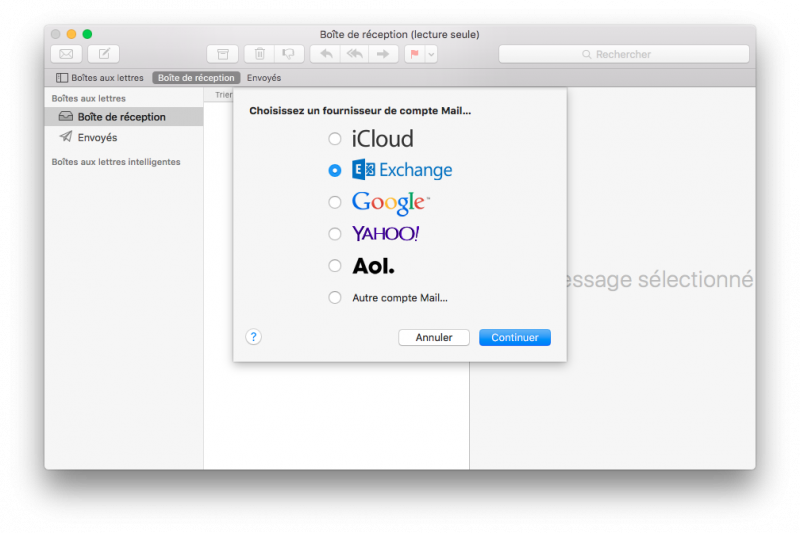Click Boîtes aux lettres intelligentes heading

point(116,162)
